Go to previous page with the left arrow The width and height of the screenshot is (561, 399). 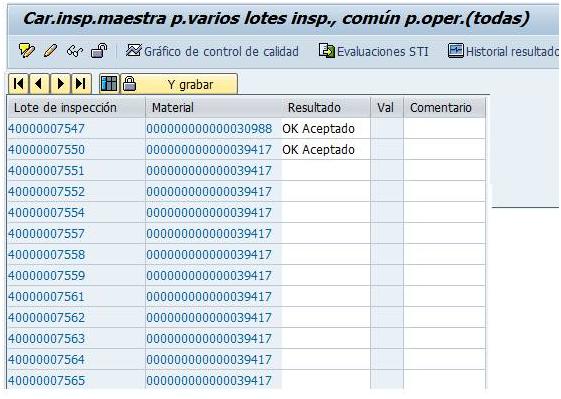39,84
